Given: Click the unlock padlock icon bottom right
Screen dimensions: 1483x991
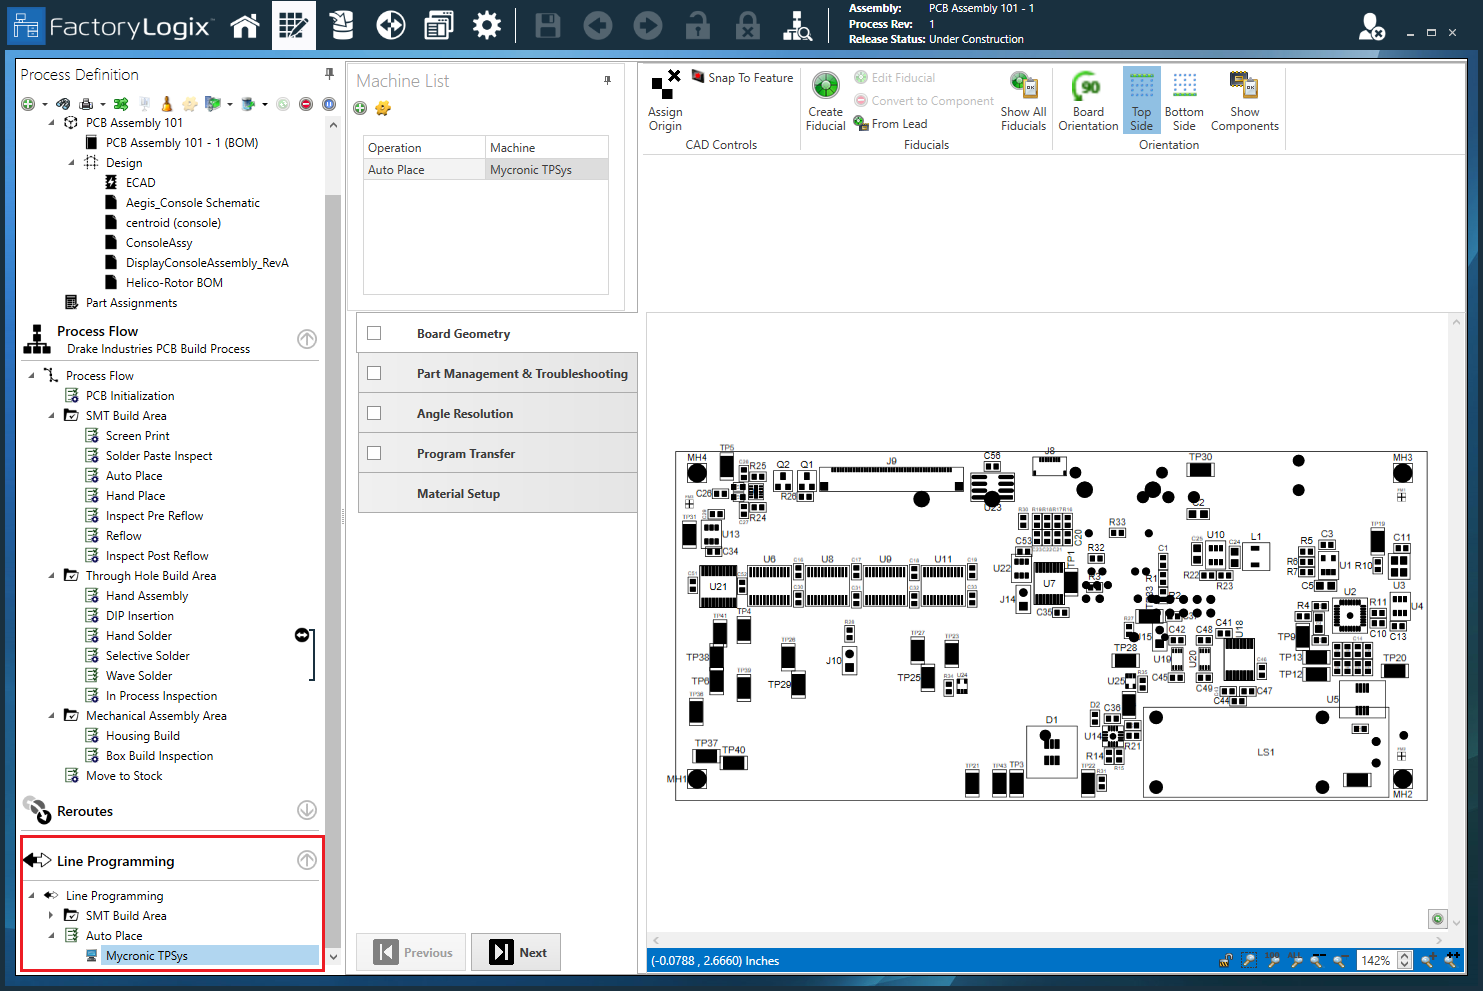Looking at the screenshot, I should coord(1226,960).
